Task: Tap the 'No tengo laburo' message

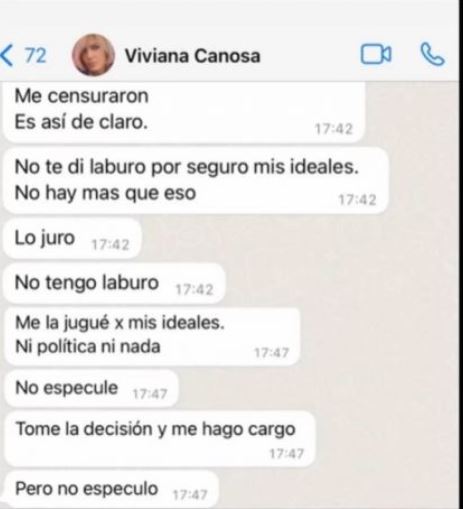Action: [x=114, y=284]
